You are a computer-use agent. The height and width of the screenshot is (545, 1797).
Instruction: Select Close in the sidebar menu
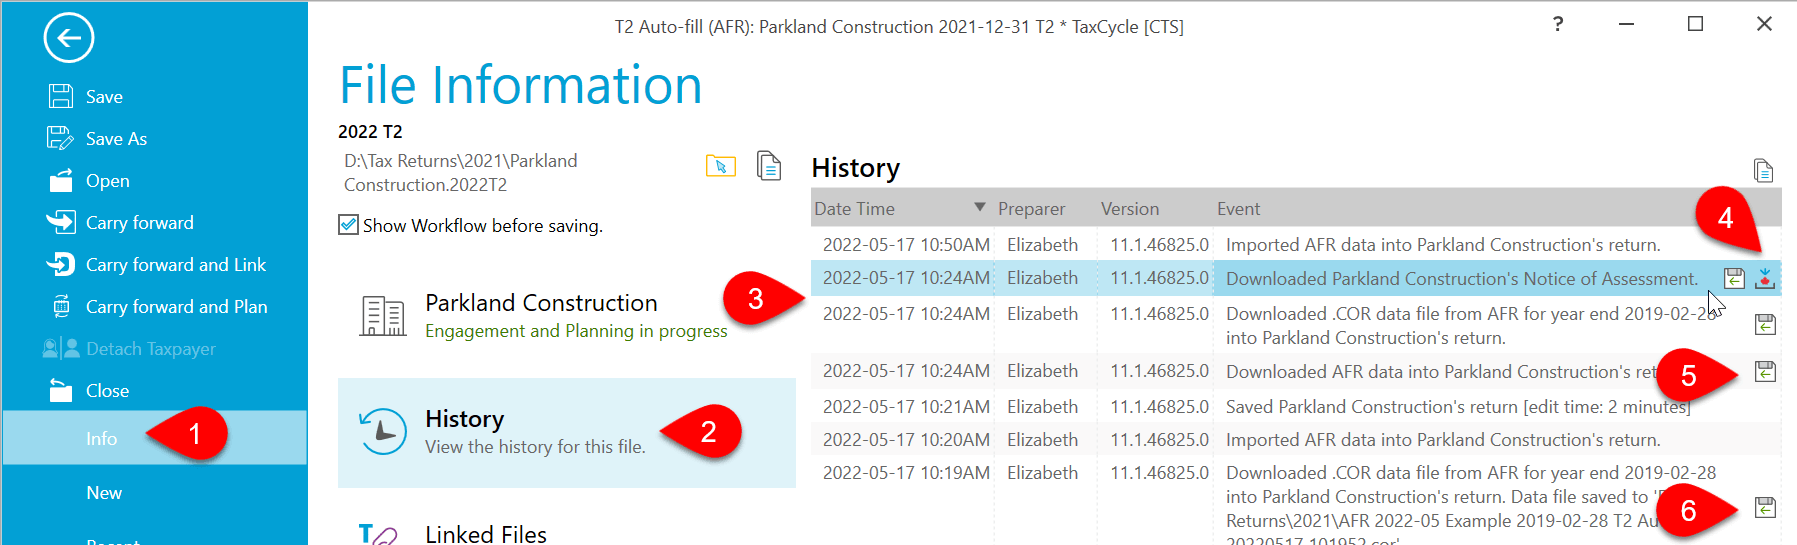pos(108,391)
